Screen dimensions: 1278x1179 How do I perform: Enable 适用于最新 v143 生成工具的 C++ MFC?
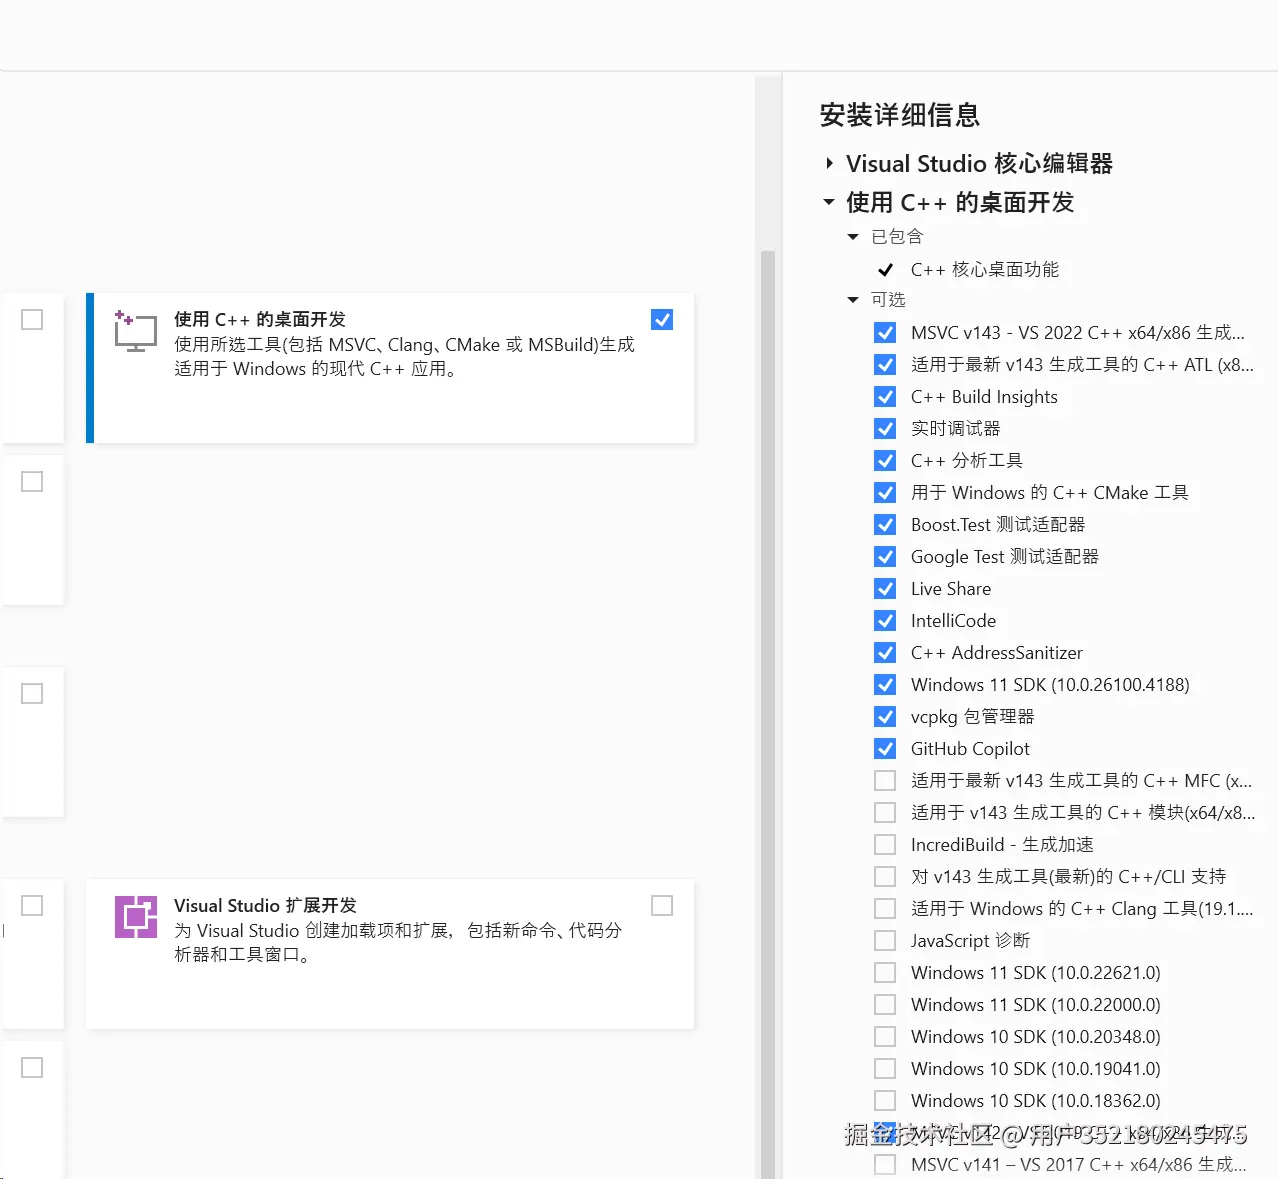point(885,780)
